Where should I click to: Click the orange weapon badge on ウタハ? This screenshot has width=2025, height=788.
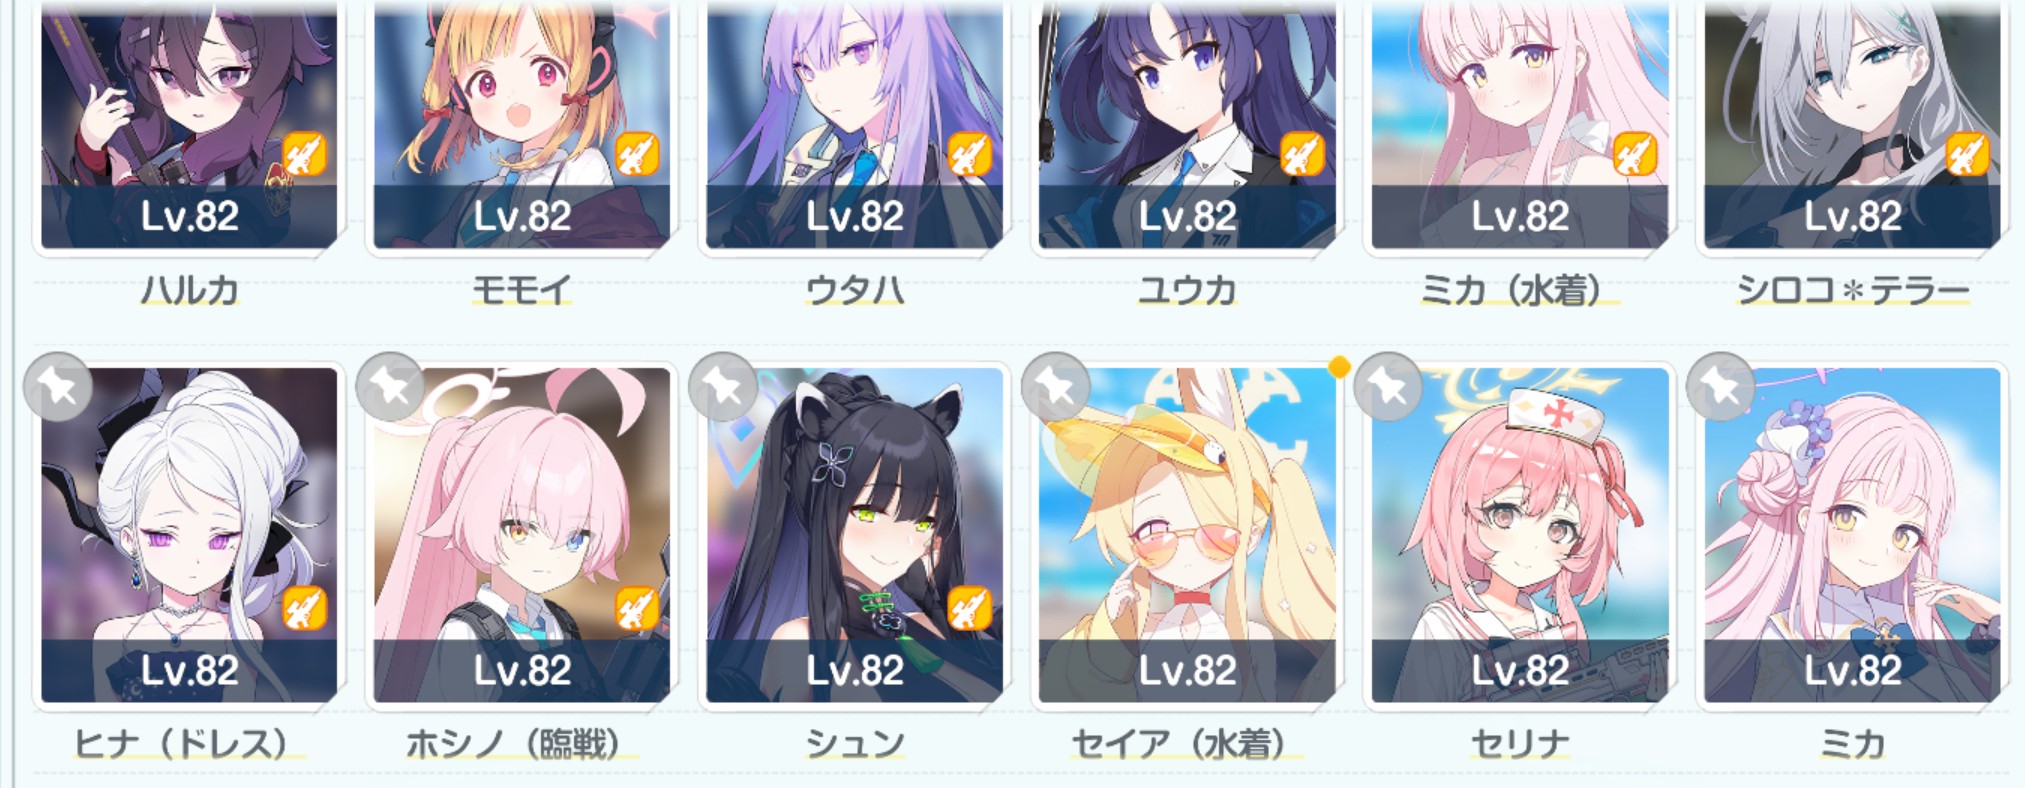pyautogui.click(x=969, y=154)
